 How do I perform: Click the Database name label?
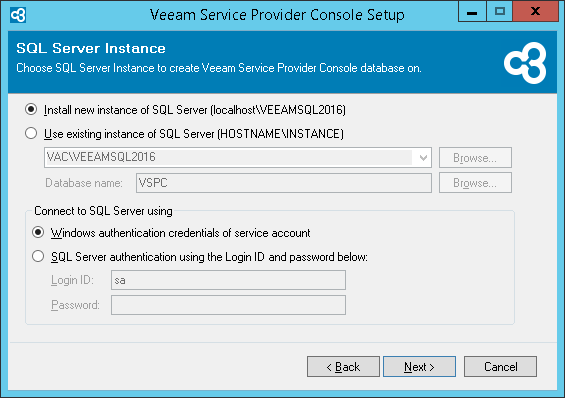pyautogui.click(x=84, y=183)
